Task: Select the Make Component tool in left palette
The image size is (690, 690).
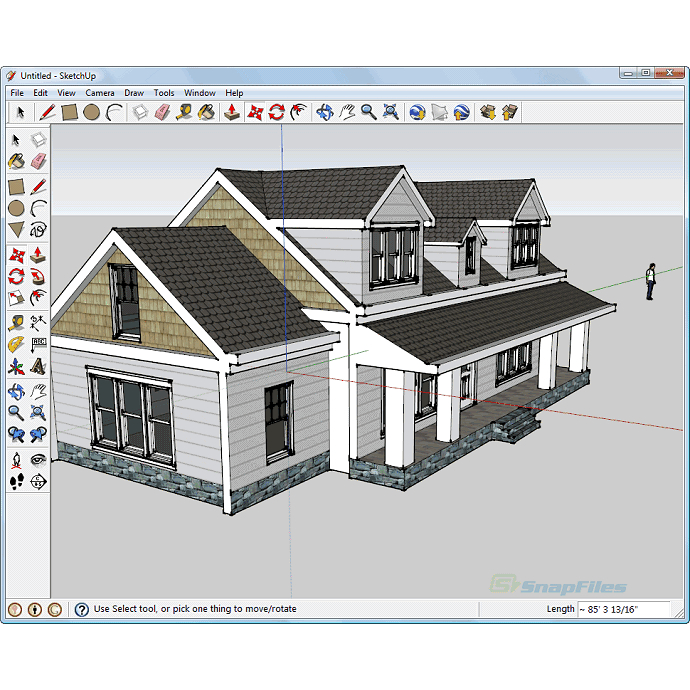Action: point(38,140)
